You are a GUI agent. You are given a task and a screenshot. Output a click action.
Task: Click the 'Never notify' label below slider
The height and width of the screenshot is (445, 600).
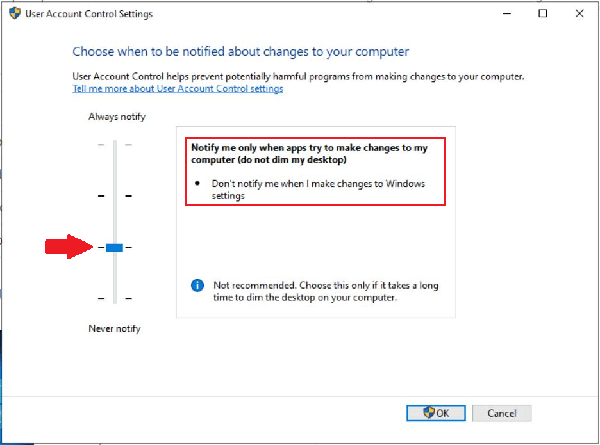point(114,328)
